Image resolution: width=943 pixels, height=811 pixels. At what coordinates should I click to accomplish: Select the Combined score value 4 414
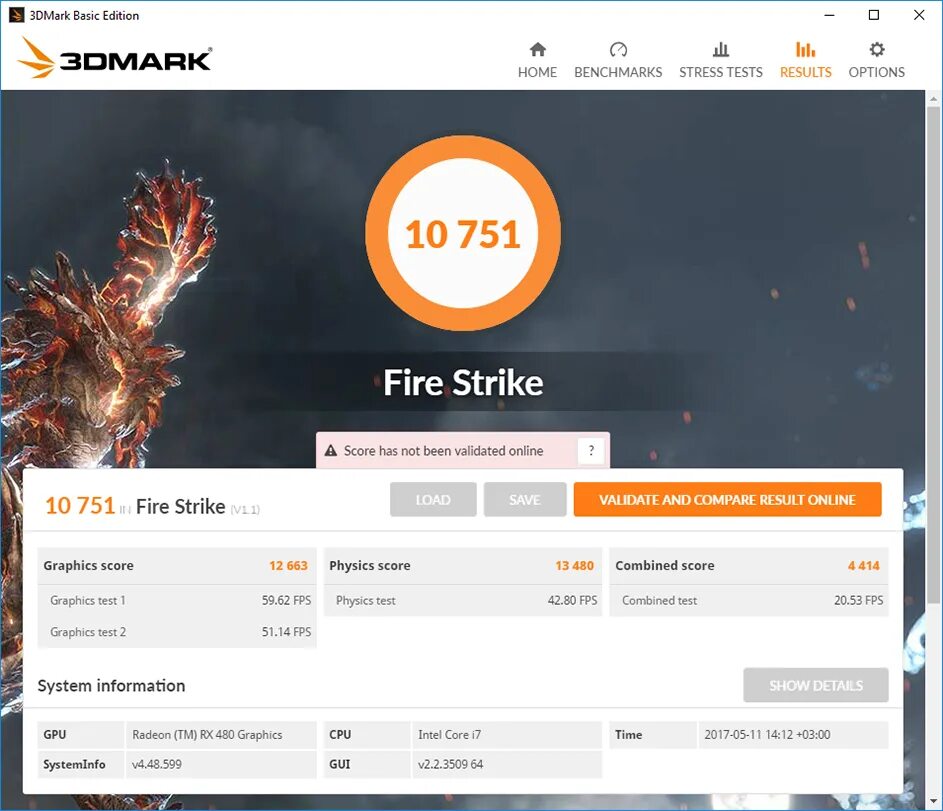pos(864,566)
